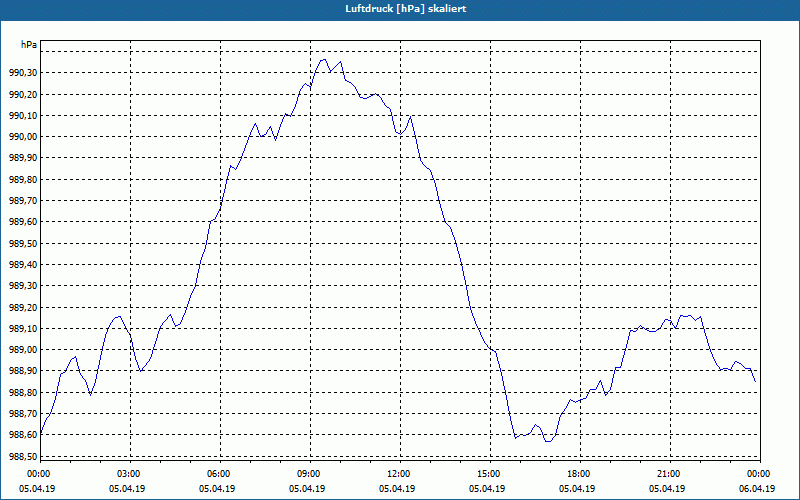Viewport: 800px width, 500px height.
Task: Select the hPa unit label on the y-axis
Action: point(29,45)
